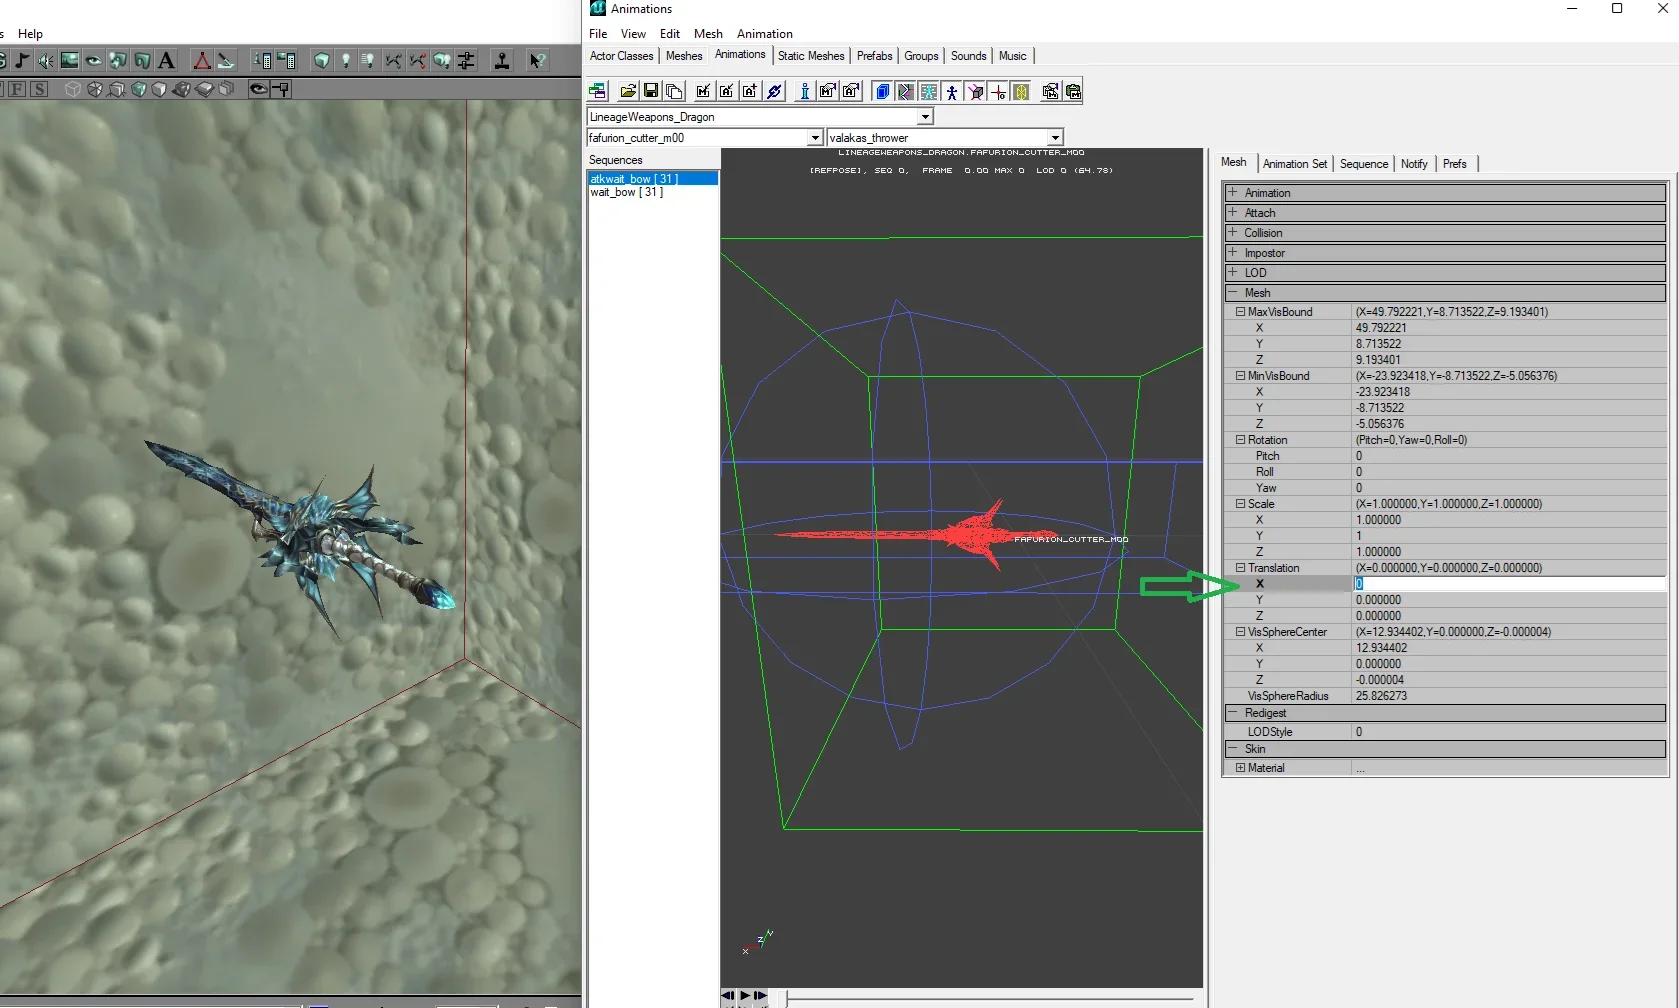
Task: Click the VisSphereRadius value 25.826273
Action: (x=1509, y=696)
